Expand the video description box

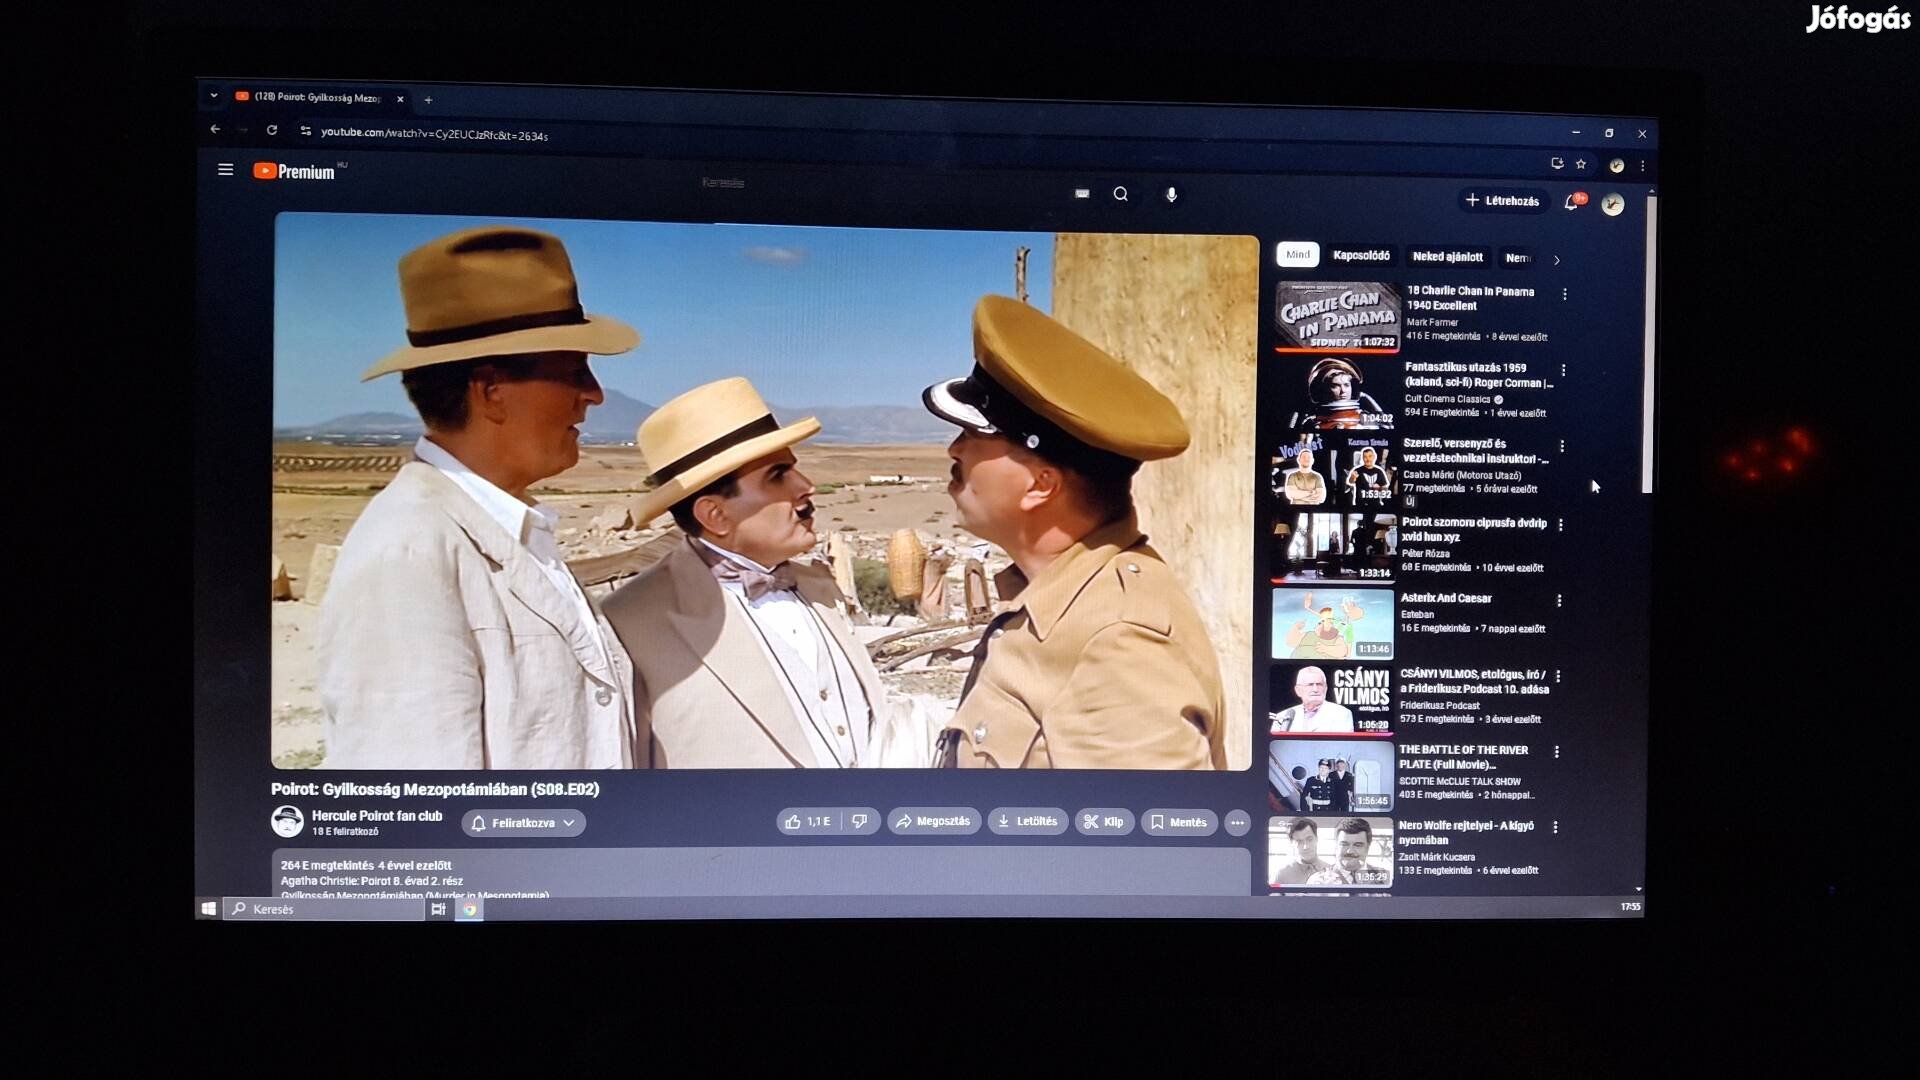pos(760,873)
